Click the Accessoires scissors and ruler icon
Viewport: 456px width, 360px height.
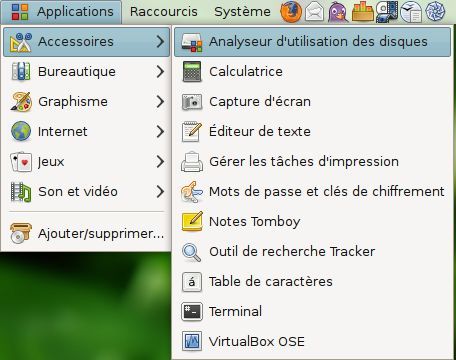(x=21, y=42)
